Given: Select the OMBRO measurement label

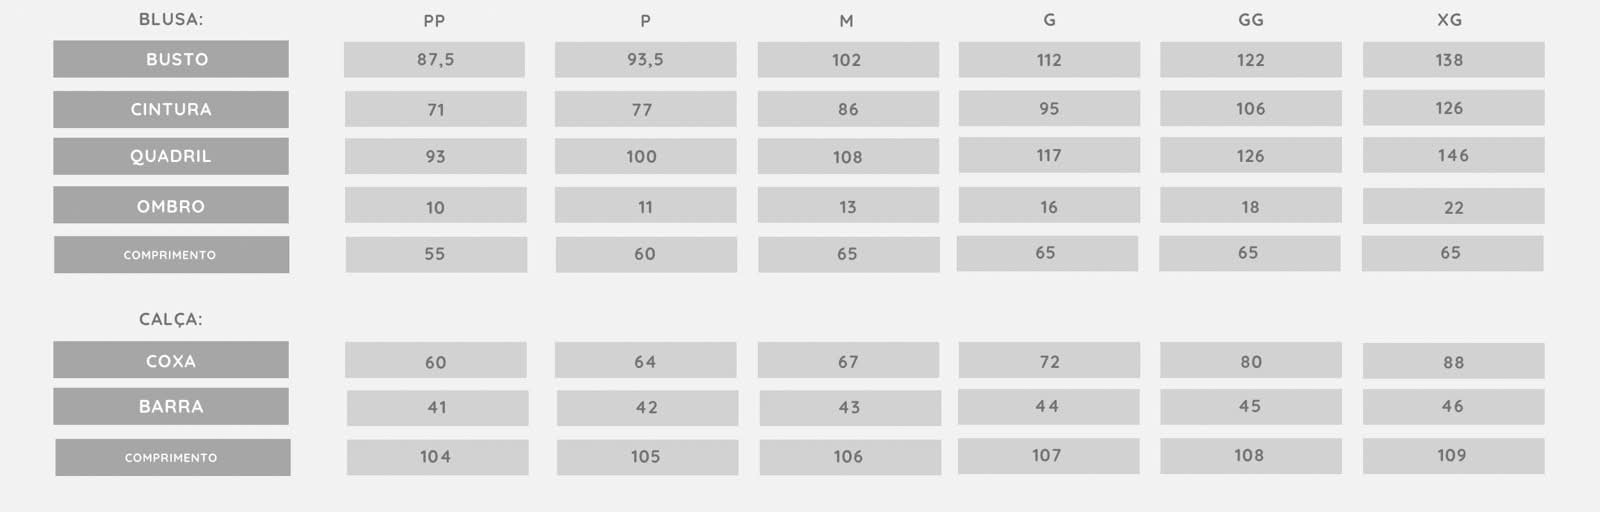Looking at the screenshot, I should (171, 205).
